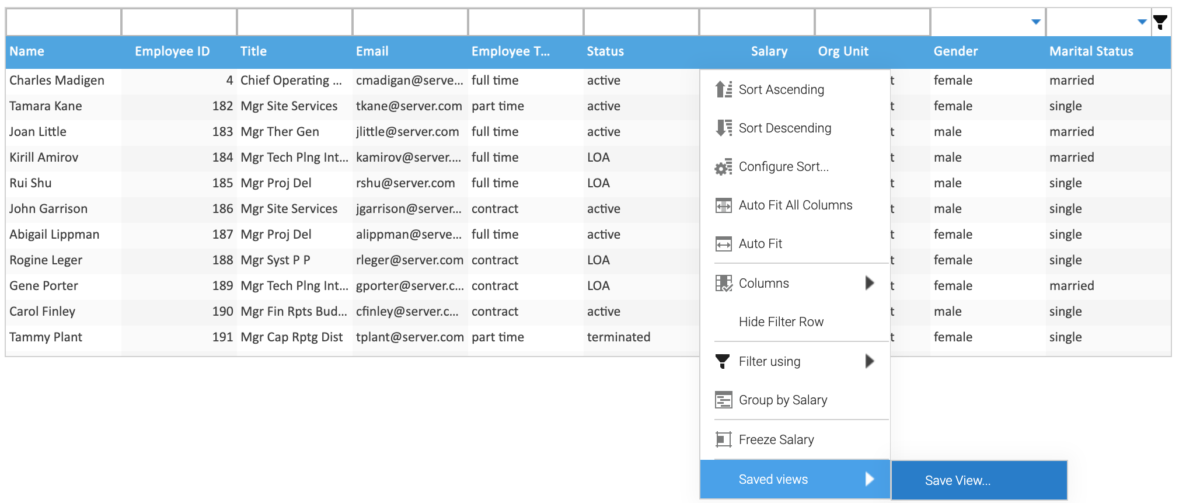
Task: Click the tkane@server.com email cell
Action: coord(410,106)
